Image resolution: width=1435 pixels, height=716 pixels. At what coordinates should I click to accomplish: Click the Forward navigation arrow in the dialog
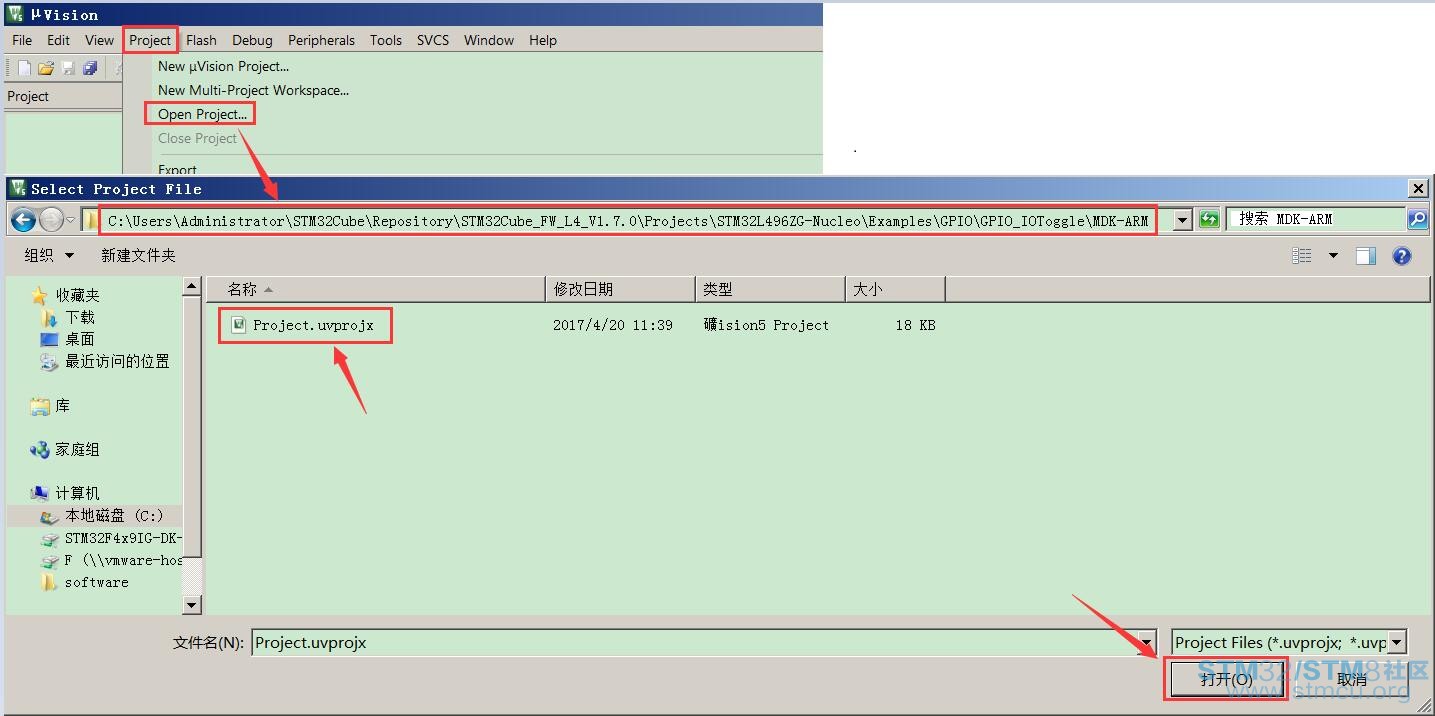point(50,219)
